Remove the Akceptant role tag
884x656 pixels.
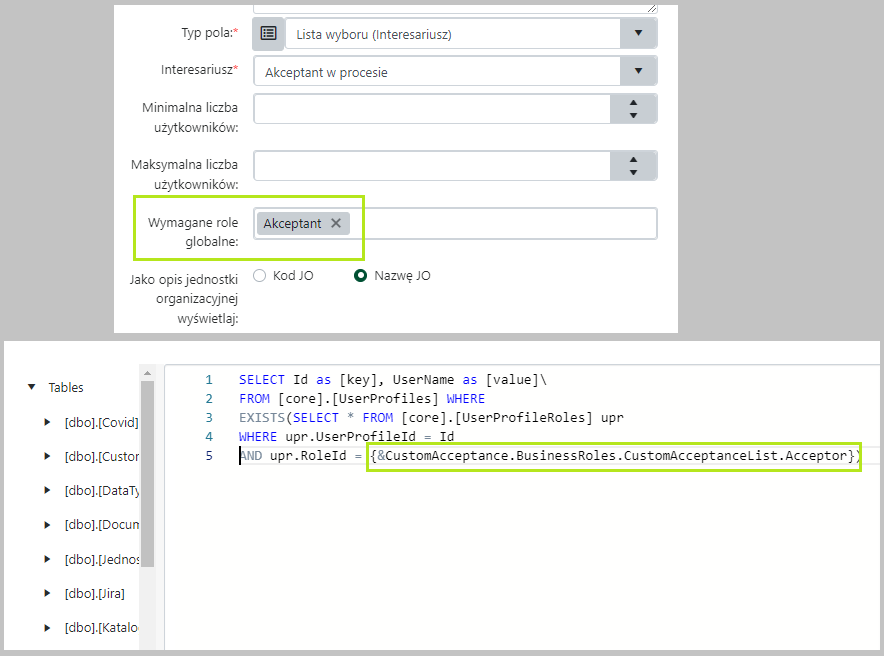336,224
